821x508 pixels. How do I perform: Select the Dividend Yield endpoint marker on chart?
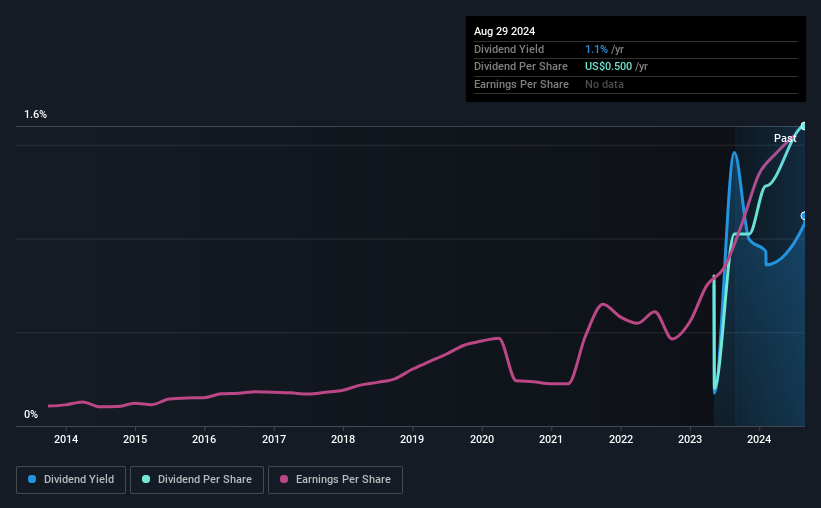(x=804, y=216)
